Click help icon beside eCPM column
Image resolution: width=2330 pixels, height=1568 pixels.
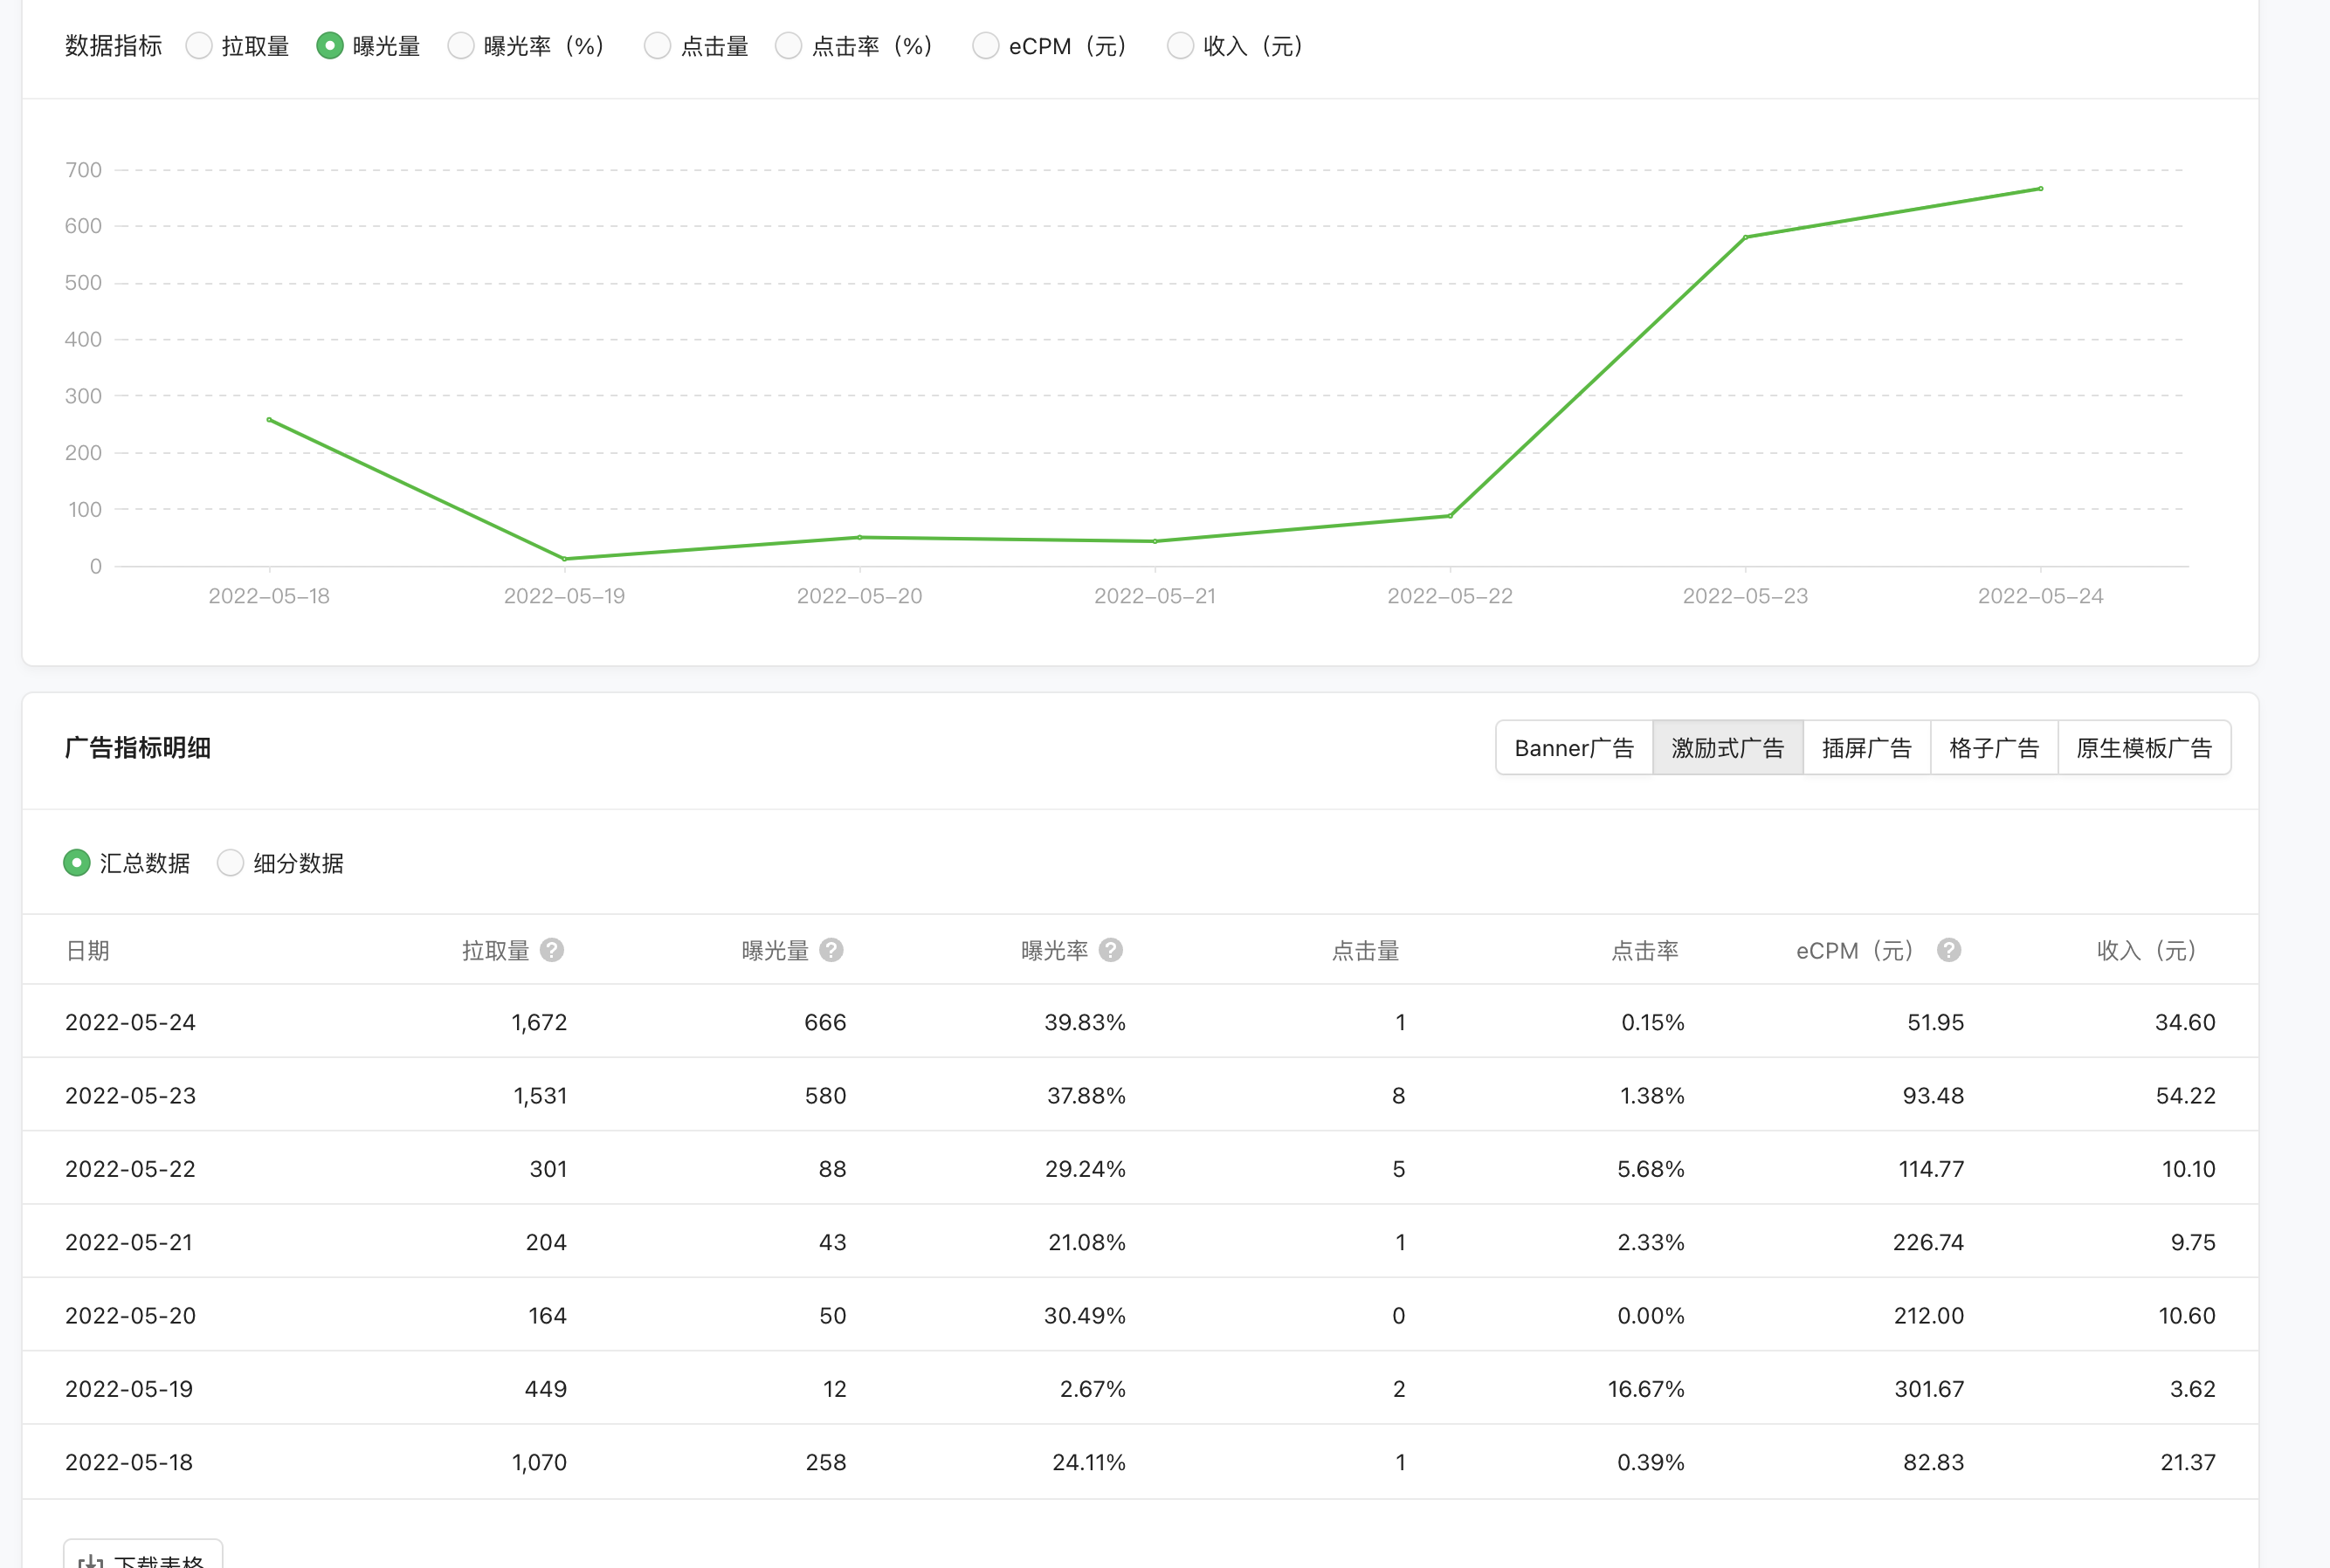tap(1948, 950)
